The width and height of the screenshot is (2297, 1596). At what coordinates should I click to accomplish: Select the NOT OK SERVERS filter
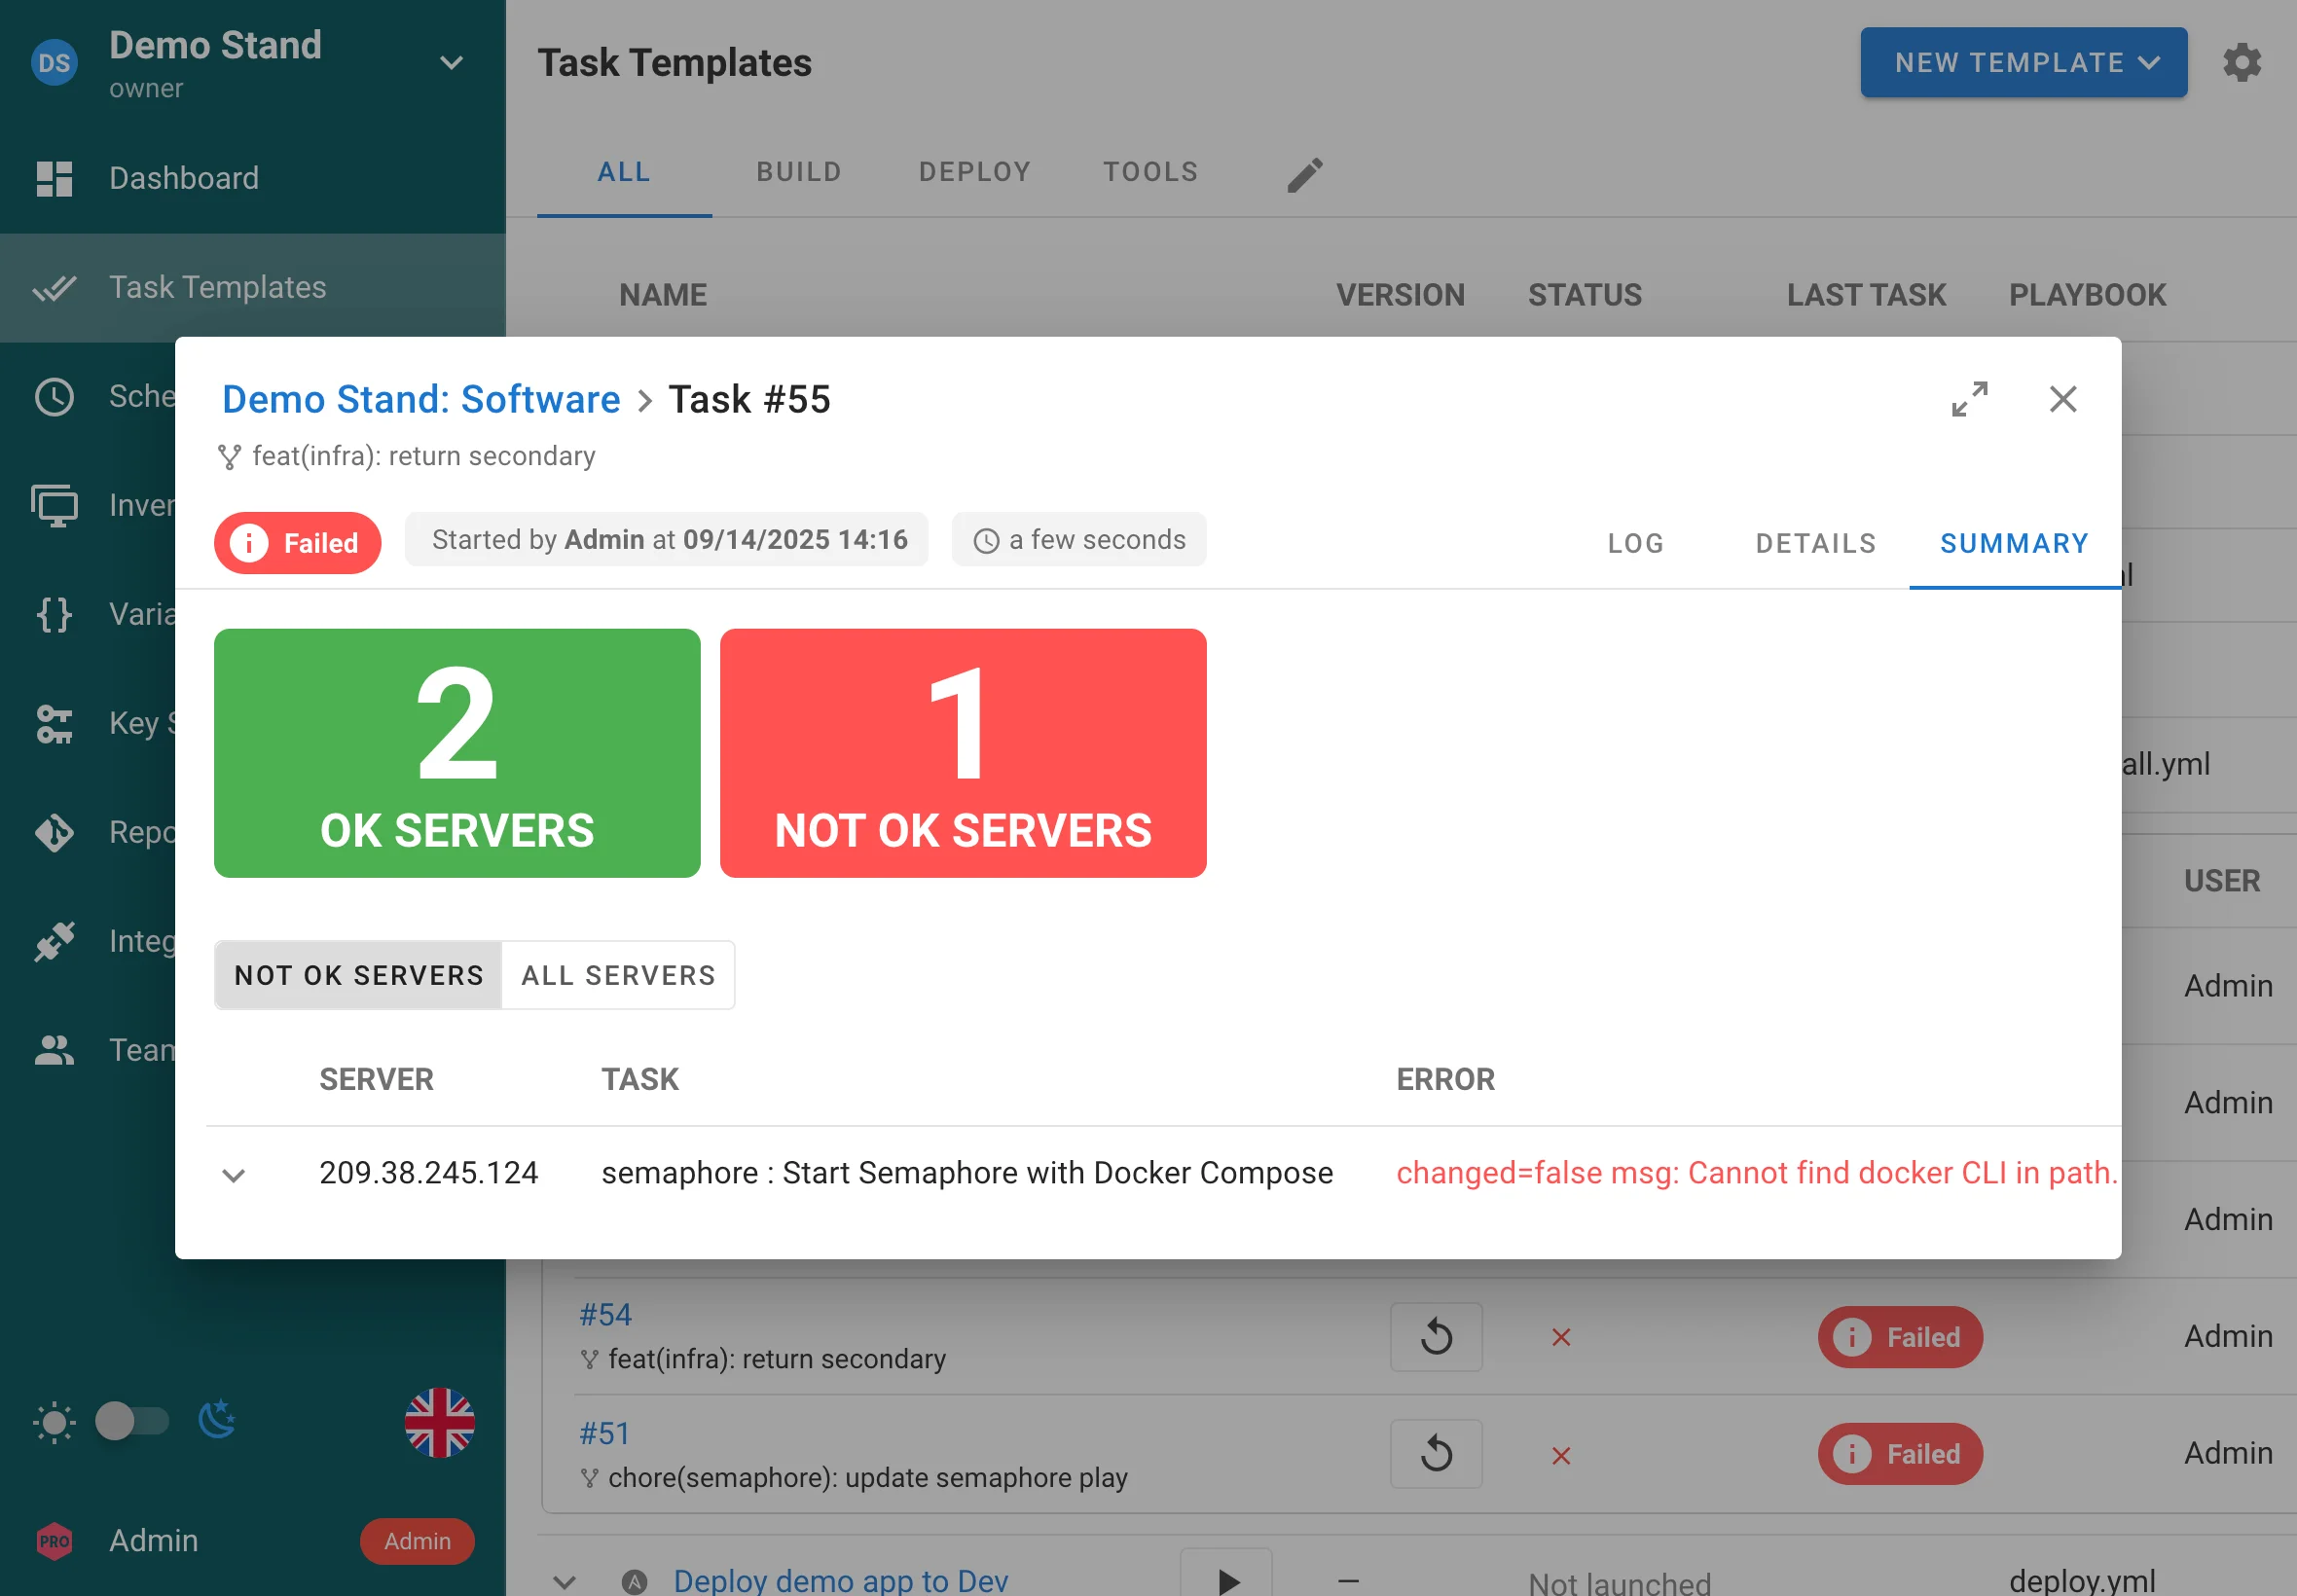(x=358, y=975)
